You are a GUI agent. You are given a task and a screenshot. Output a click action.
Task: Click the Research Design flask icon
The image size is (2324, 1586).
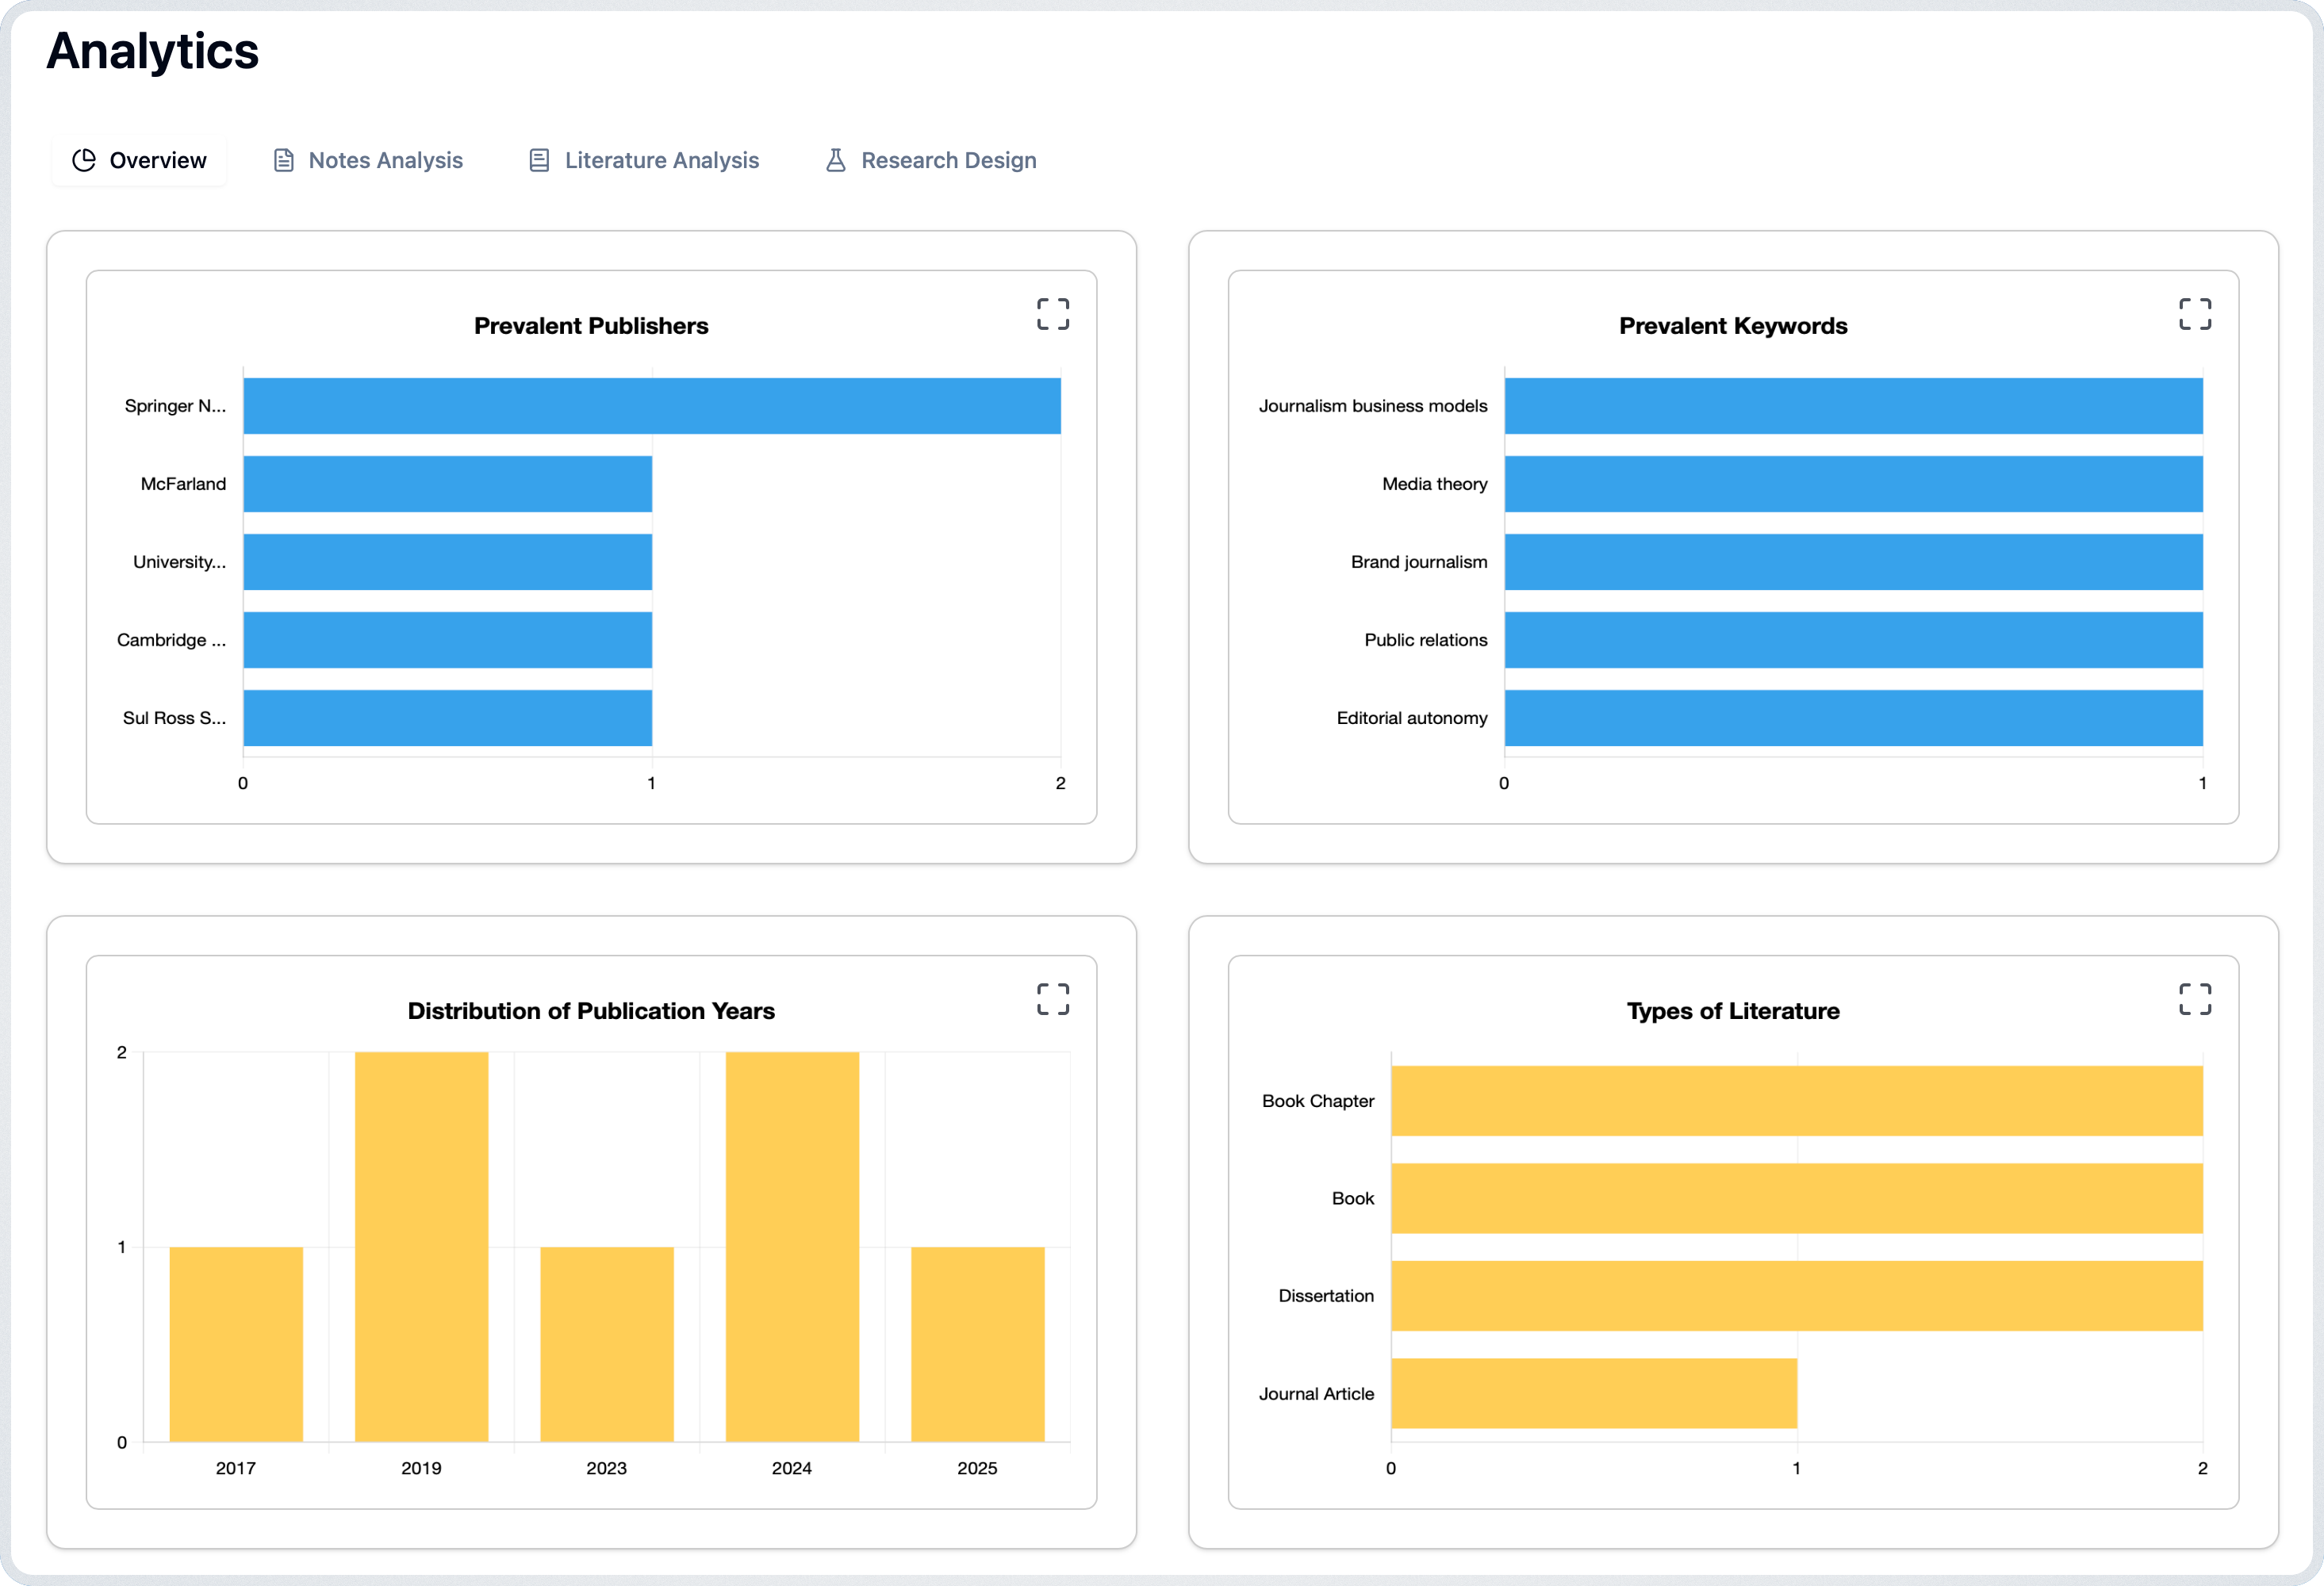[x=836, y=160]
